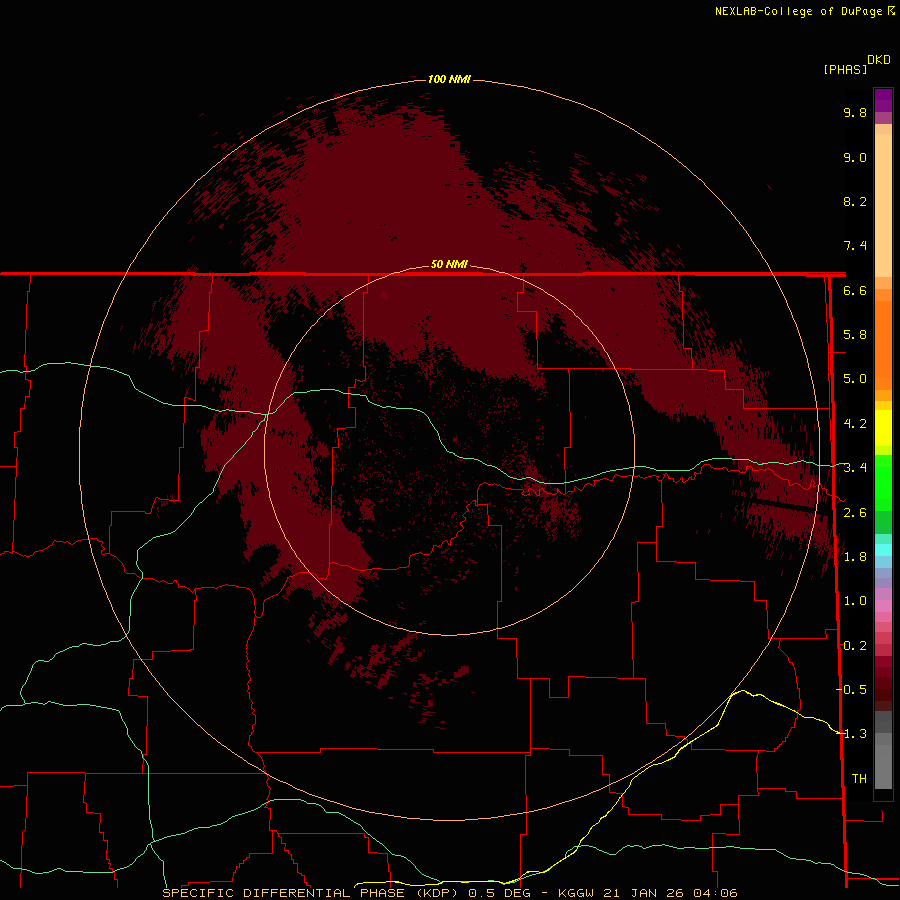The width and height of the screenshot is (900, 900).
Task: Click the purple swatch atop color bar
Action: [883, 100]
